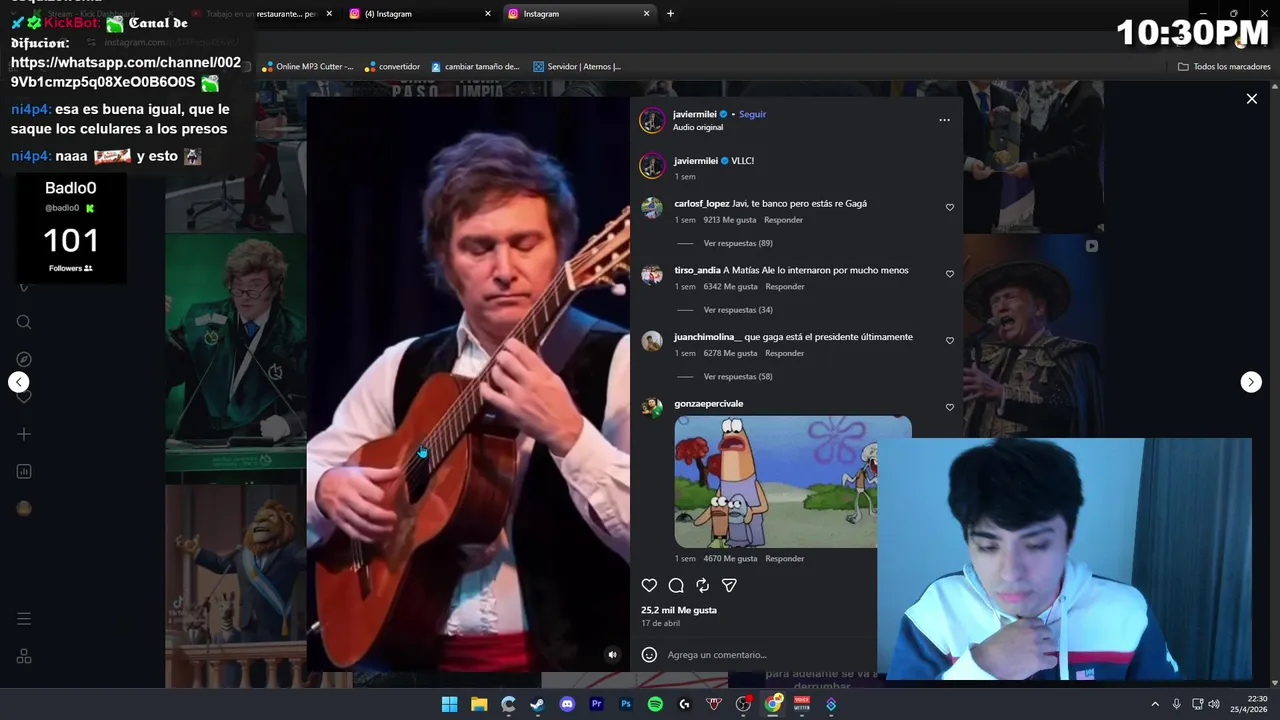Image resolution: width=1280 pixels, height=720 pixels.
Task: Reply to tirso_andia's comment
Action: 785,287
